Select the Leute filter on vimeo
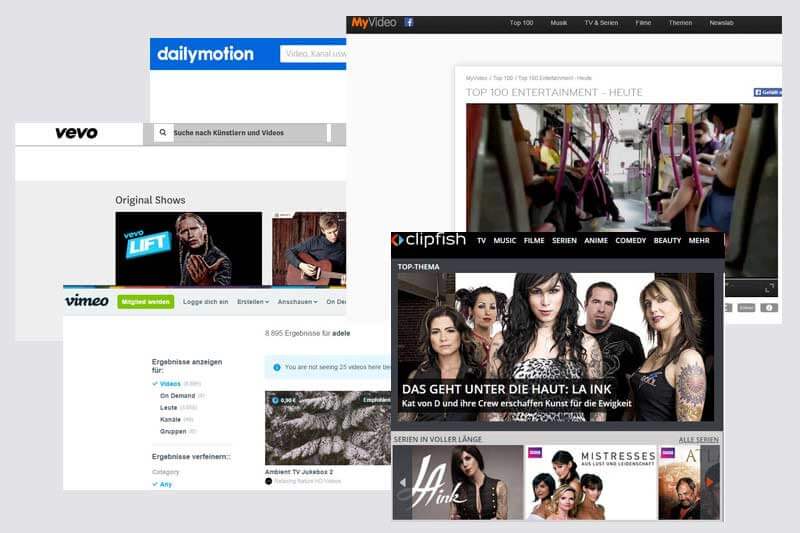800x533 pixels. tap(168, 408)
